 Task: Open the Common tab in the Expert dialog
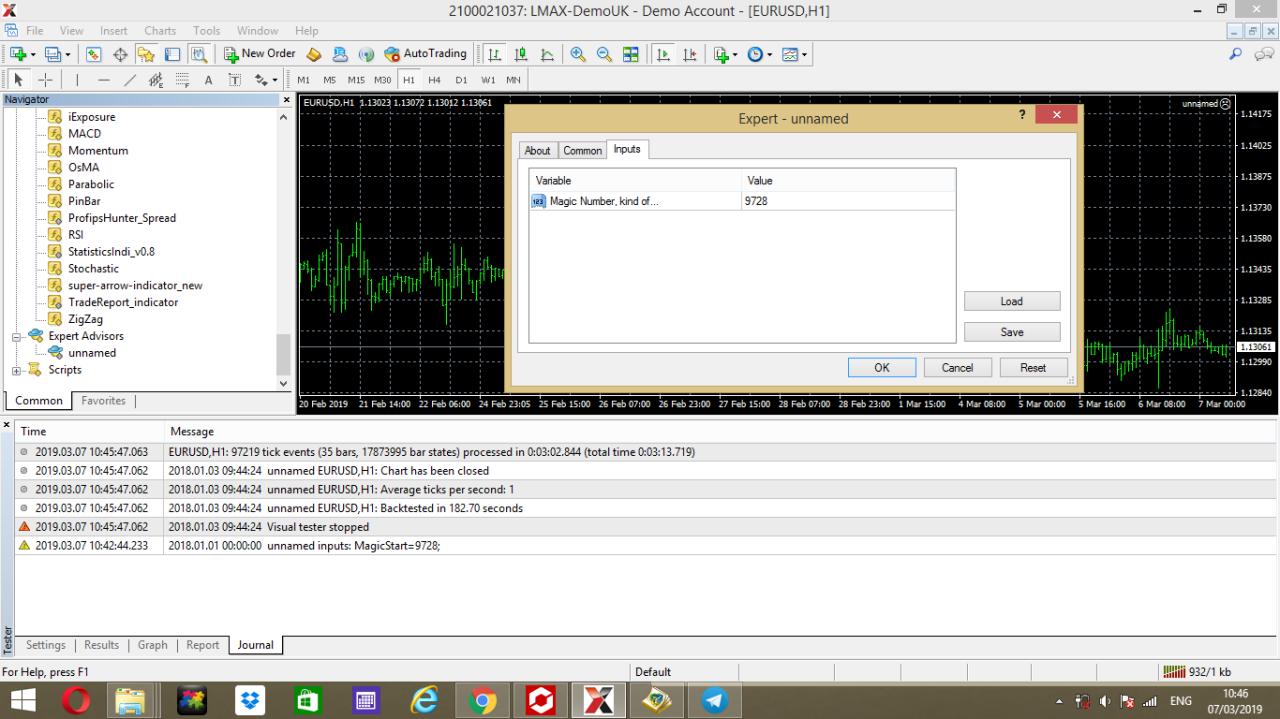click(x=582, y=150)
